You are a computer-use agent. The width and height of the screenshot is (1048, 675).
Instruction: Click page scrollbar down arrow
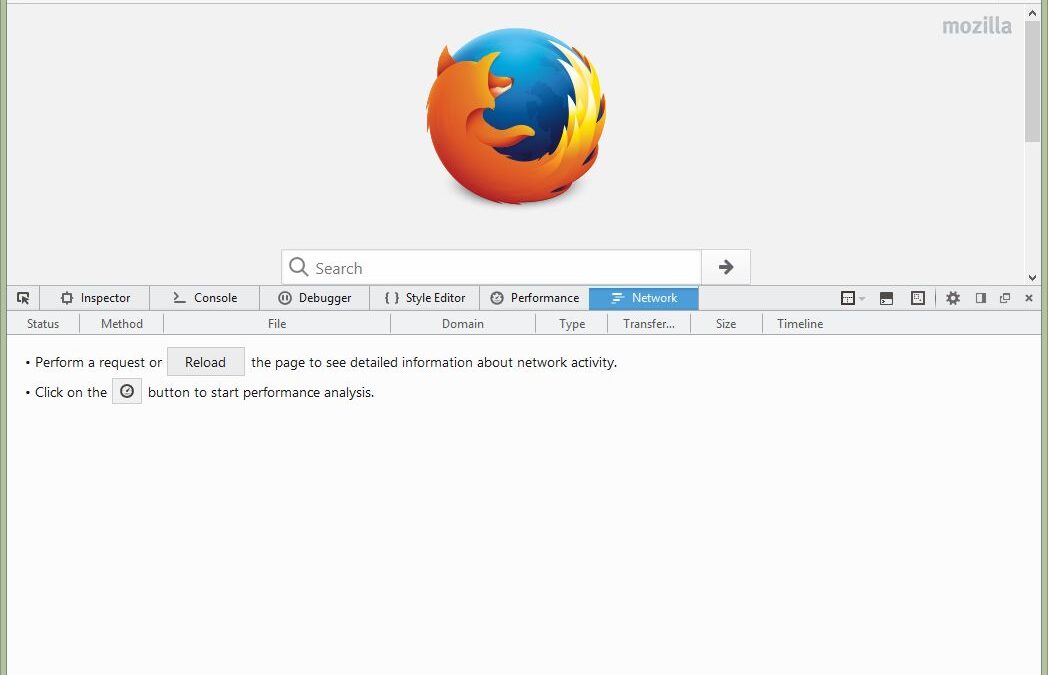coord(1033,277)
